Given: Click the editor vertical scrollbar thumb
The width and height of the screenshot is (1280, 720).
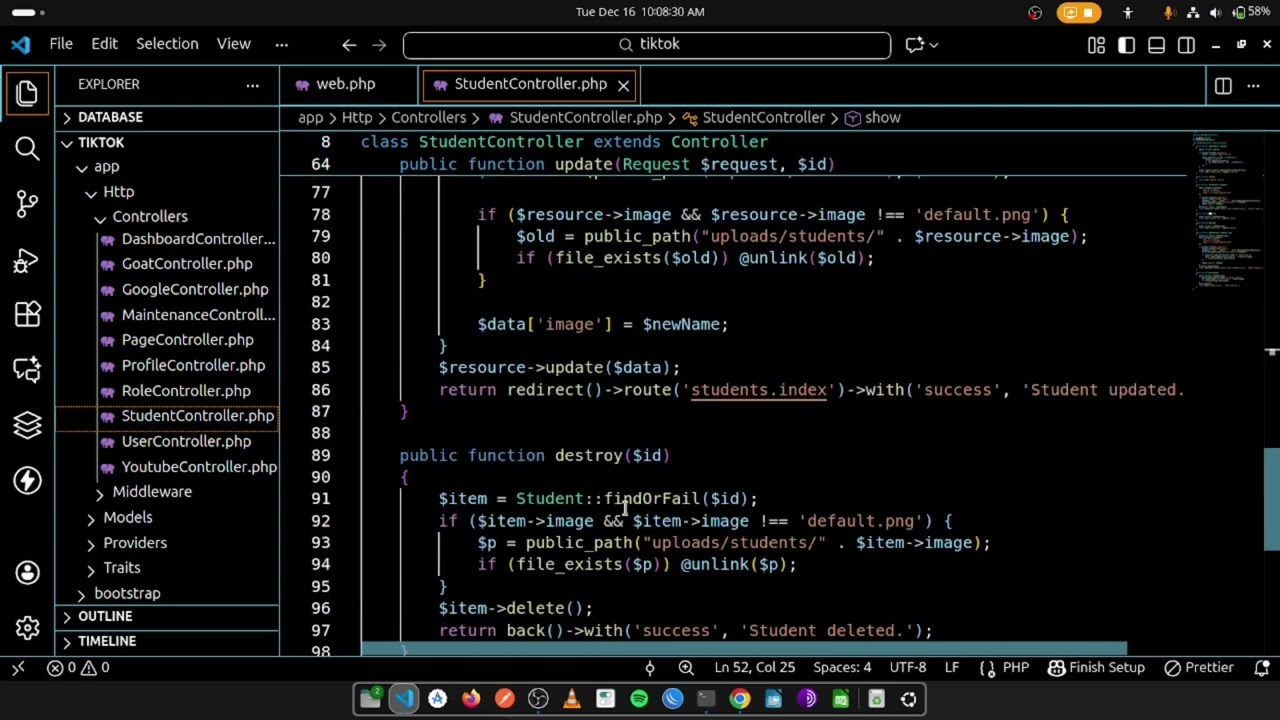Looking at the screenshot, I should coord(1272,500).
